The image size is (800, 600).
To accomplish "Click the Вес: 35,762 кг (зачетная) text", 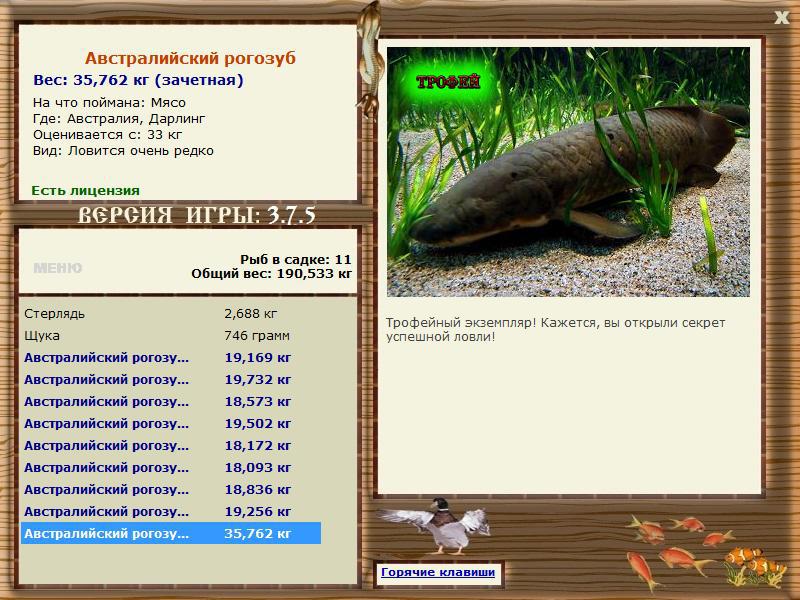I will (x=138, y=80).
